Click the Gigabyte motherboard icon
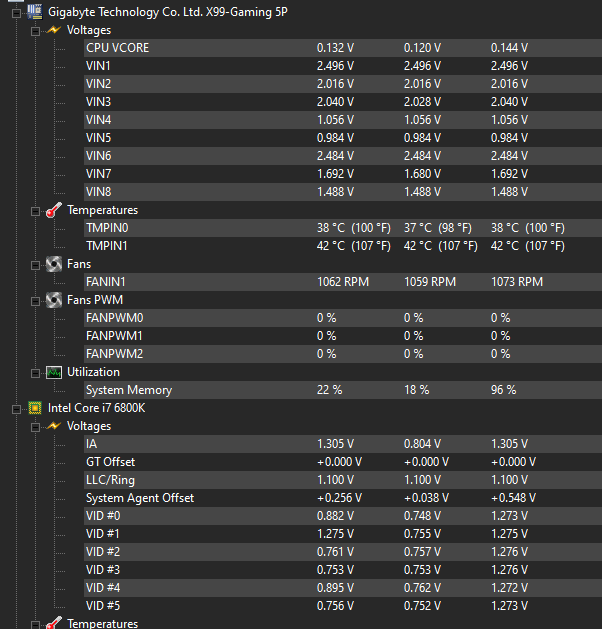This screenshot has height=629, width=602. 35,12
